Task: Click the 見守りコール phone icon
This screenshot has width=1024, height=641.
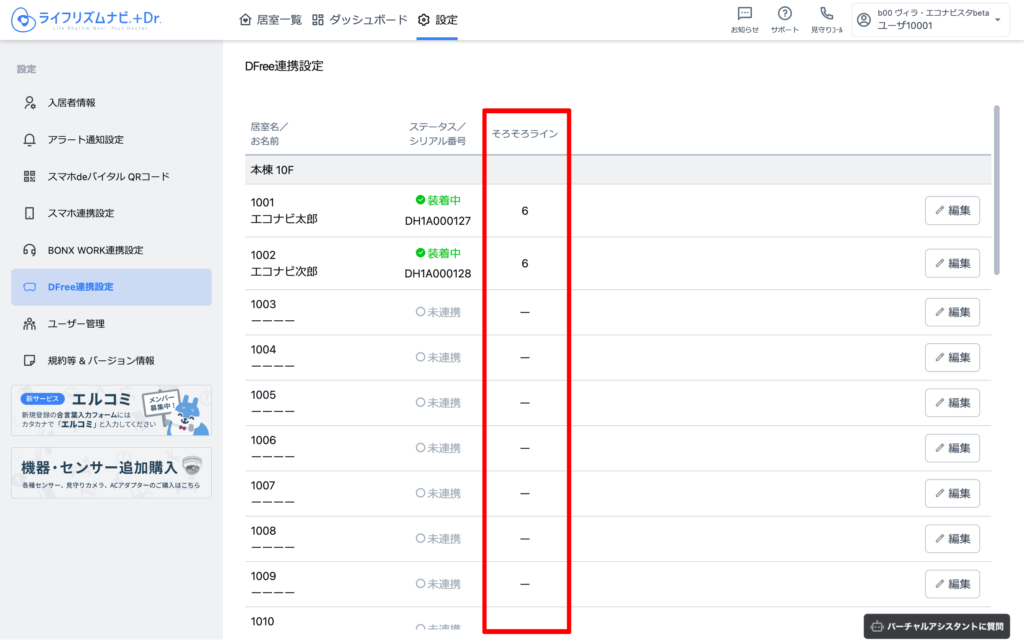Action: coord(827,20)
